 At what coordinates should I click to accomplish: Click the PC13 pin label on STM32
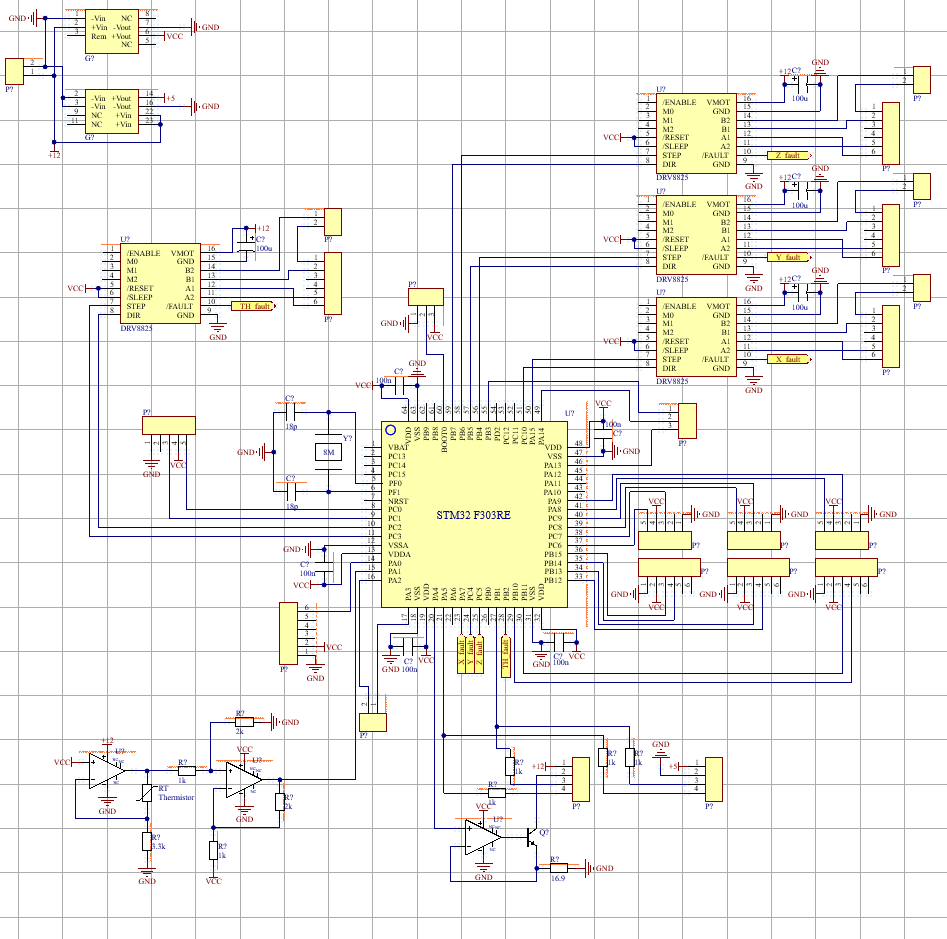[x=397, y=457]
